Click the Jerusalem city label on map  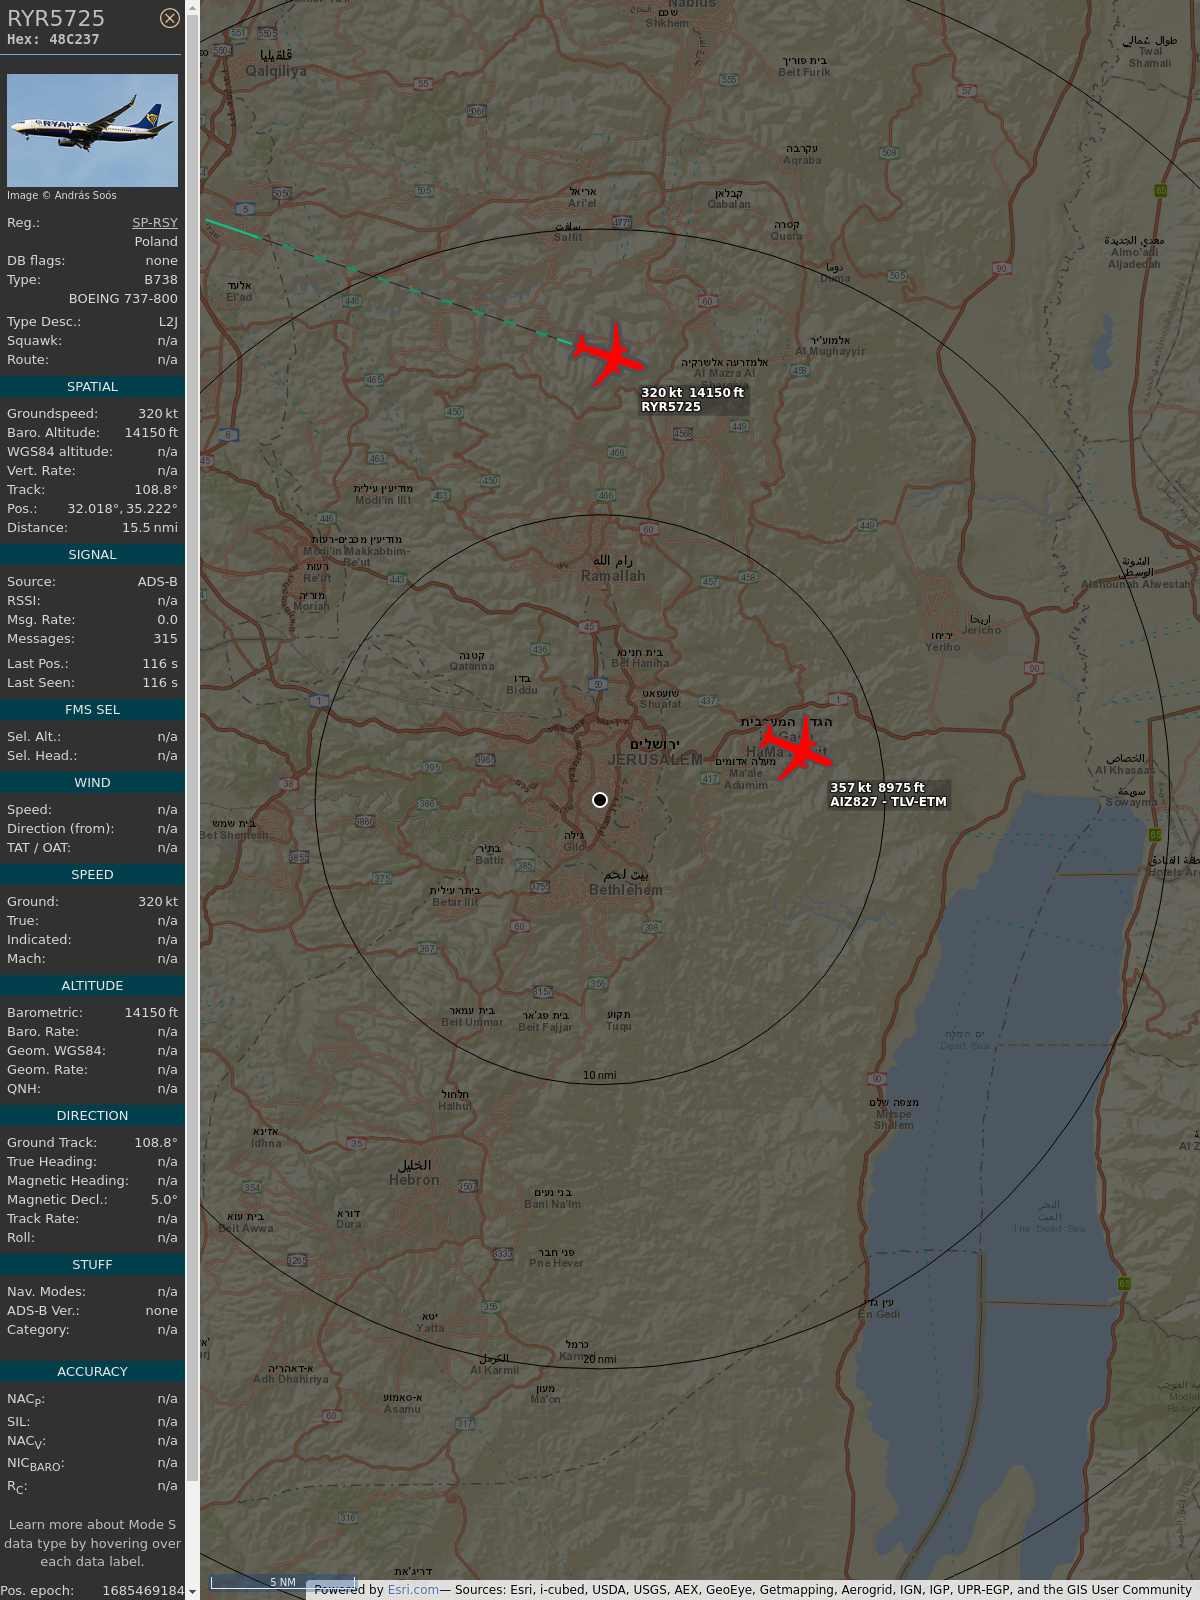click(x=655, y=759)
